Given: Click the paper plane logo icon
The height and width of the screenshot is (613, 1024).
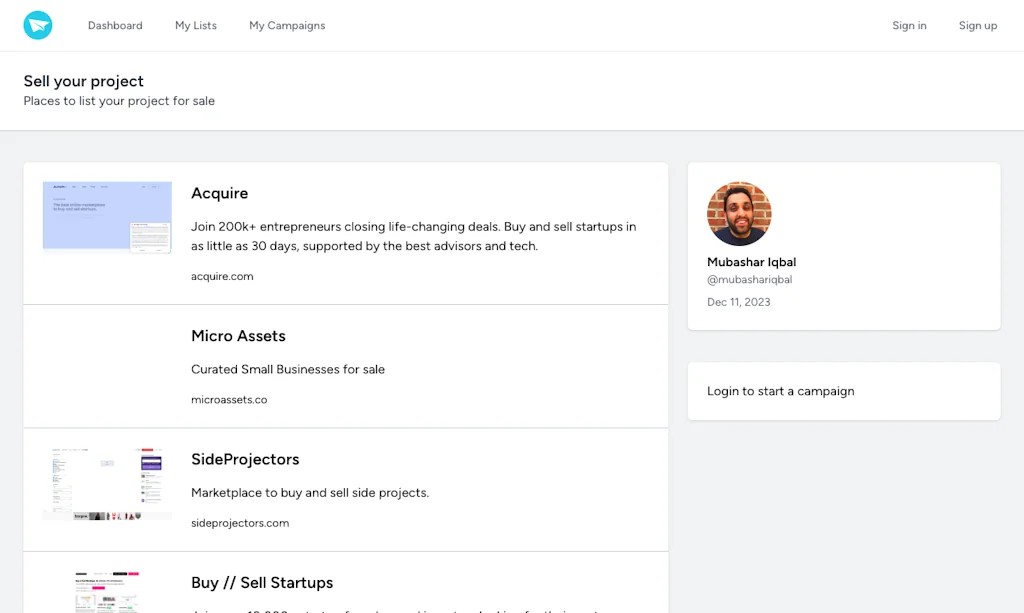Looking at the screenshot, I should pos(38,26).
